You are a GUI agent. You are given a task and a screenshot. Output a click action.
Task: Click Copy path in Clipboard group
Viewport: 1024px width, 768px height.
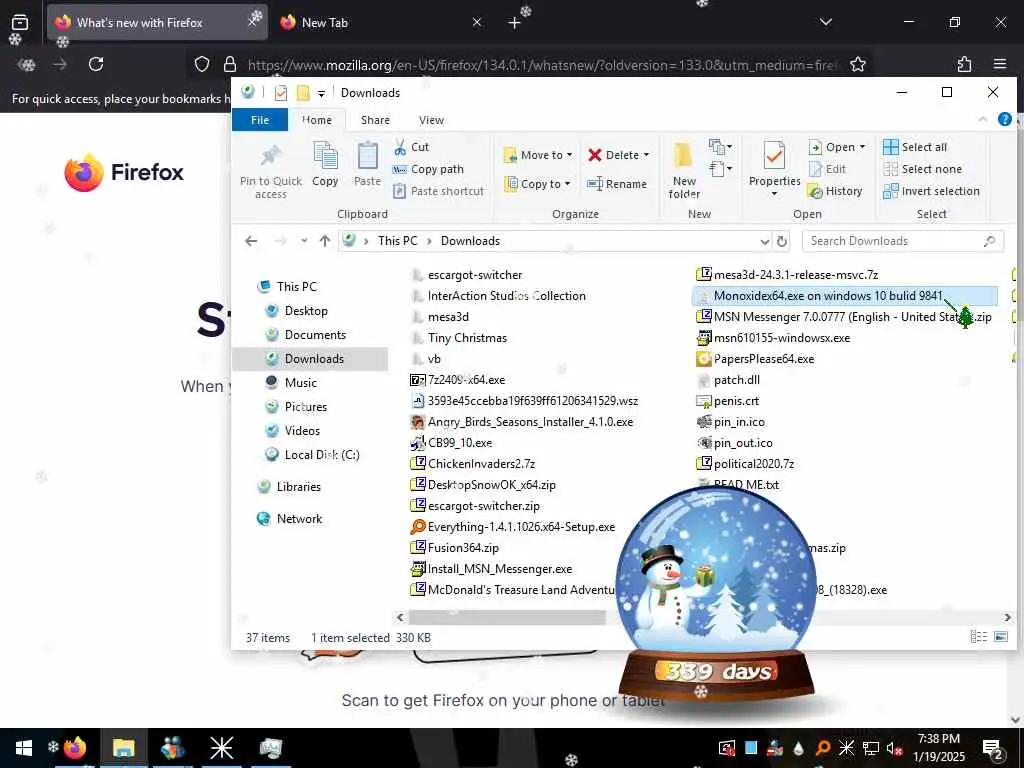tap(428, 169)
